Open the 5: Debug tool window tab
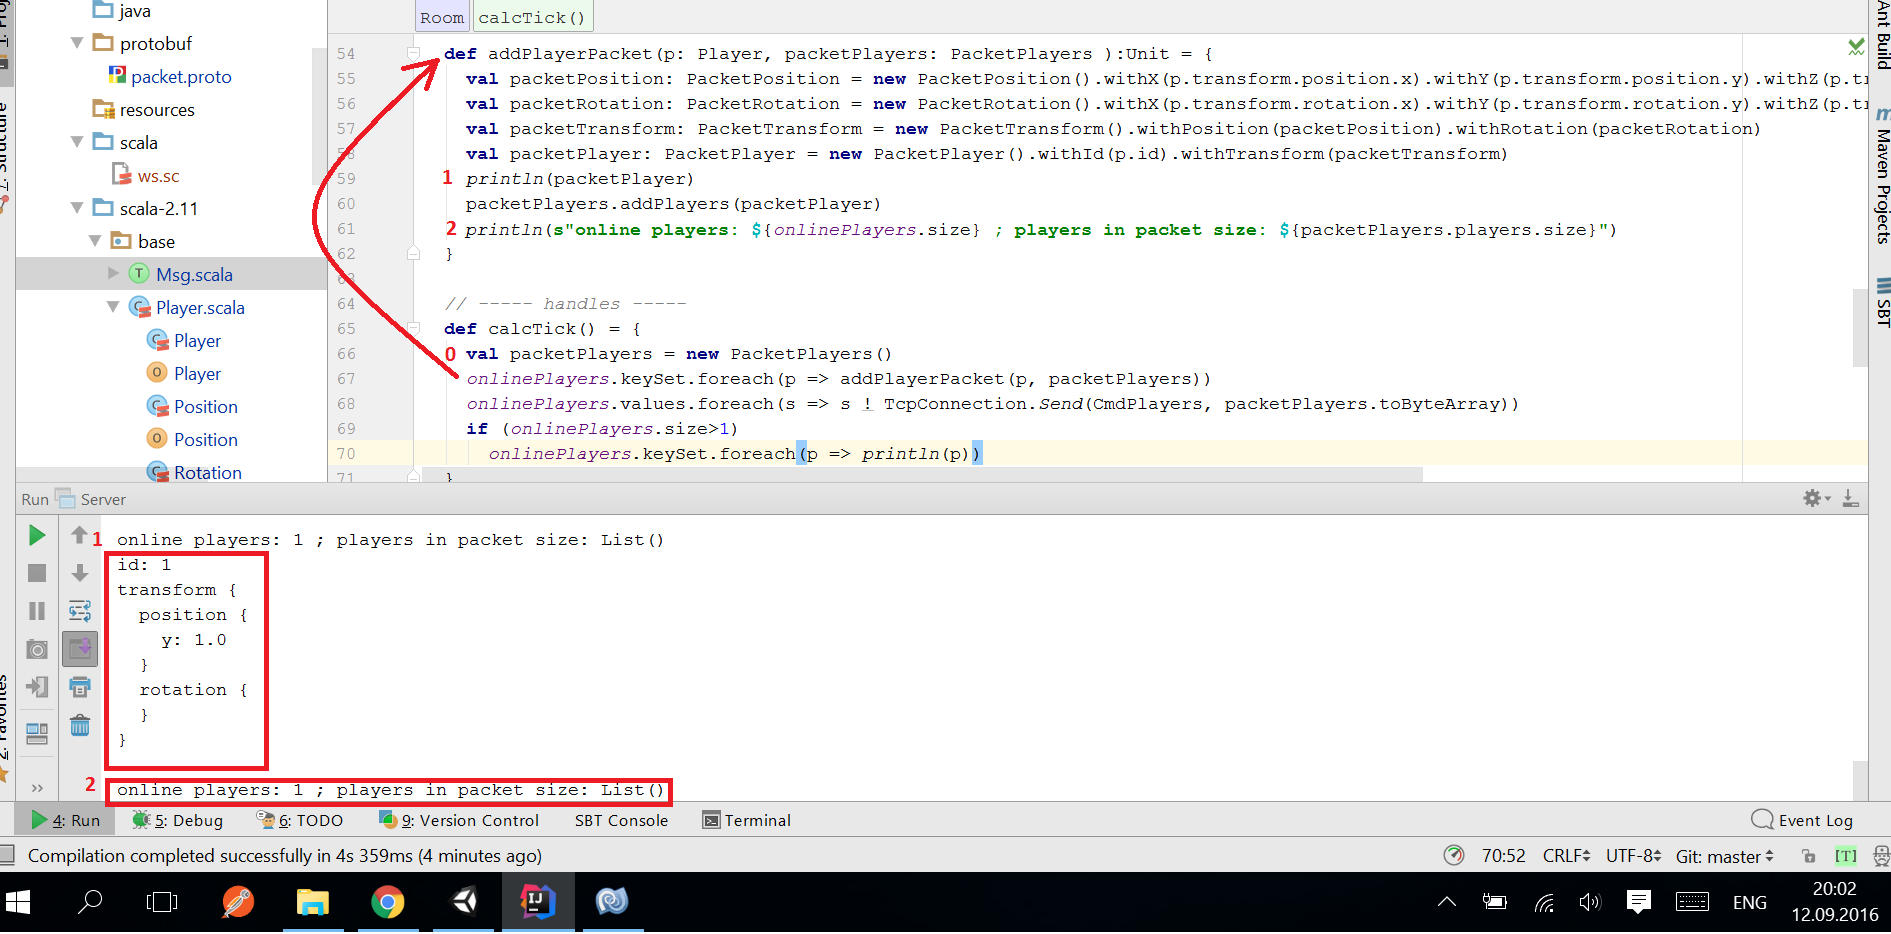 pos(178,820)
